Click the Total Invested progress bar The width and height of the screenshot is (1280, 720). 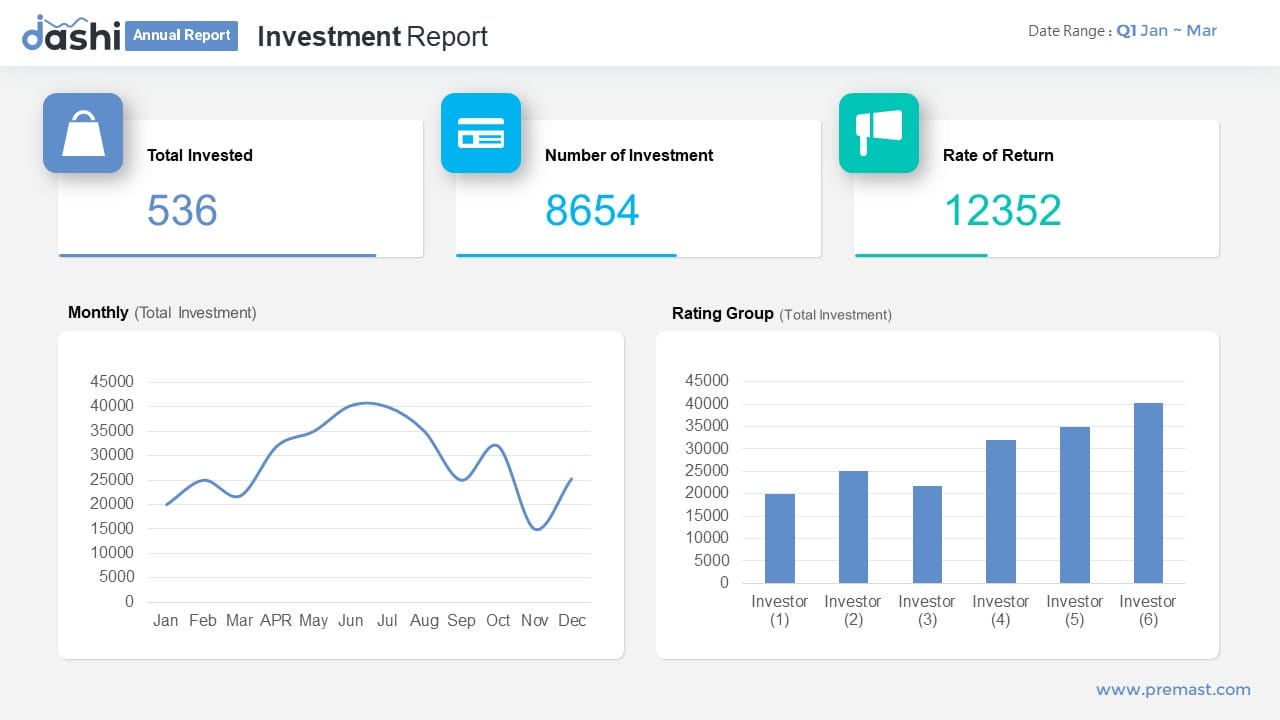[x=217, y=255]
